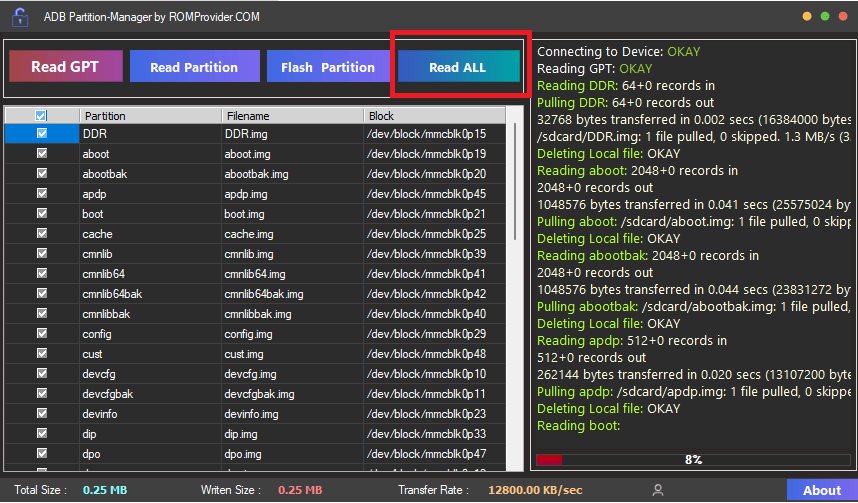Click the Flash Partition button
Image resolution: width=858 pixels, height=503 pixels.
click(328, 67)
